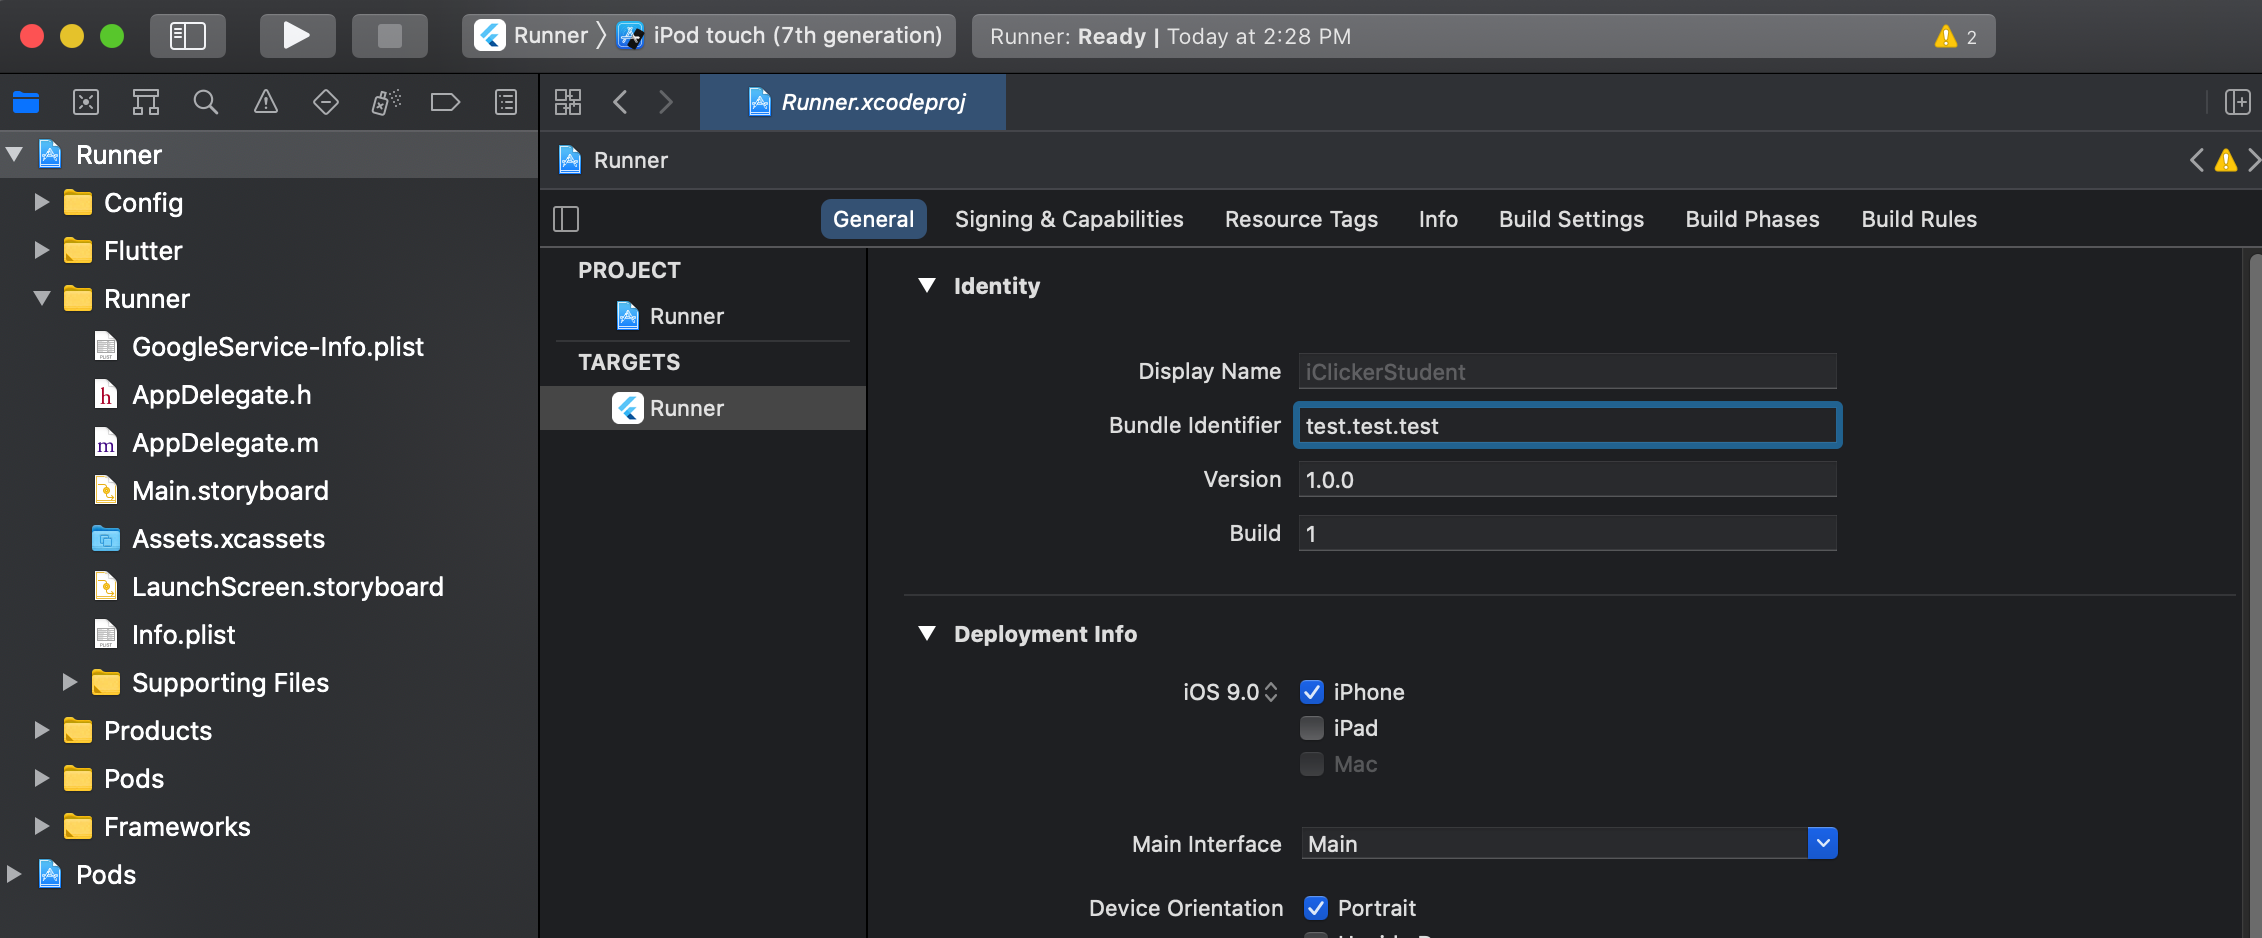Show the Issue navigator warning triangle
This screenshot has height=938, width=2262.
tap(265, 101)
